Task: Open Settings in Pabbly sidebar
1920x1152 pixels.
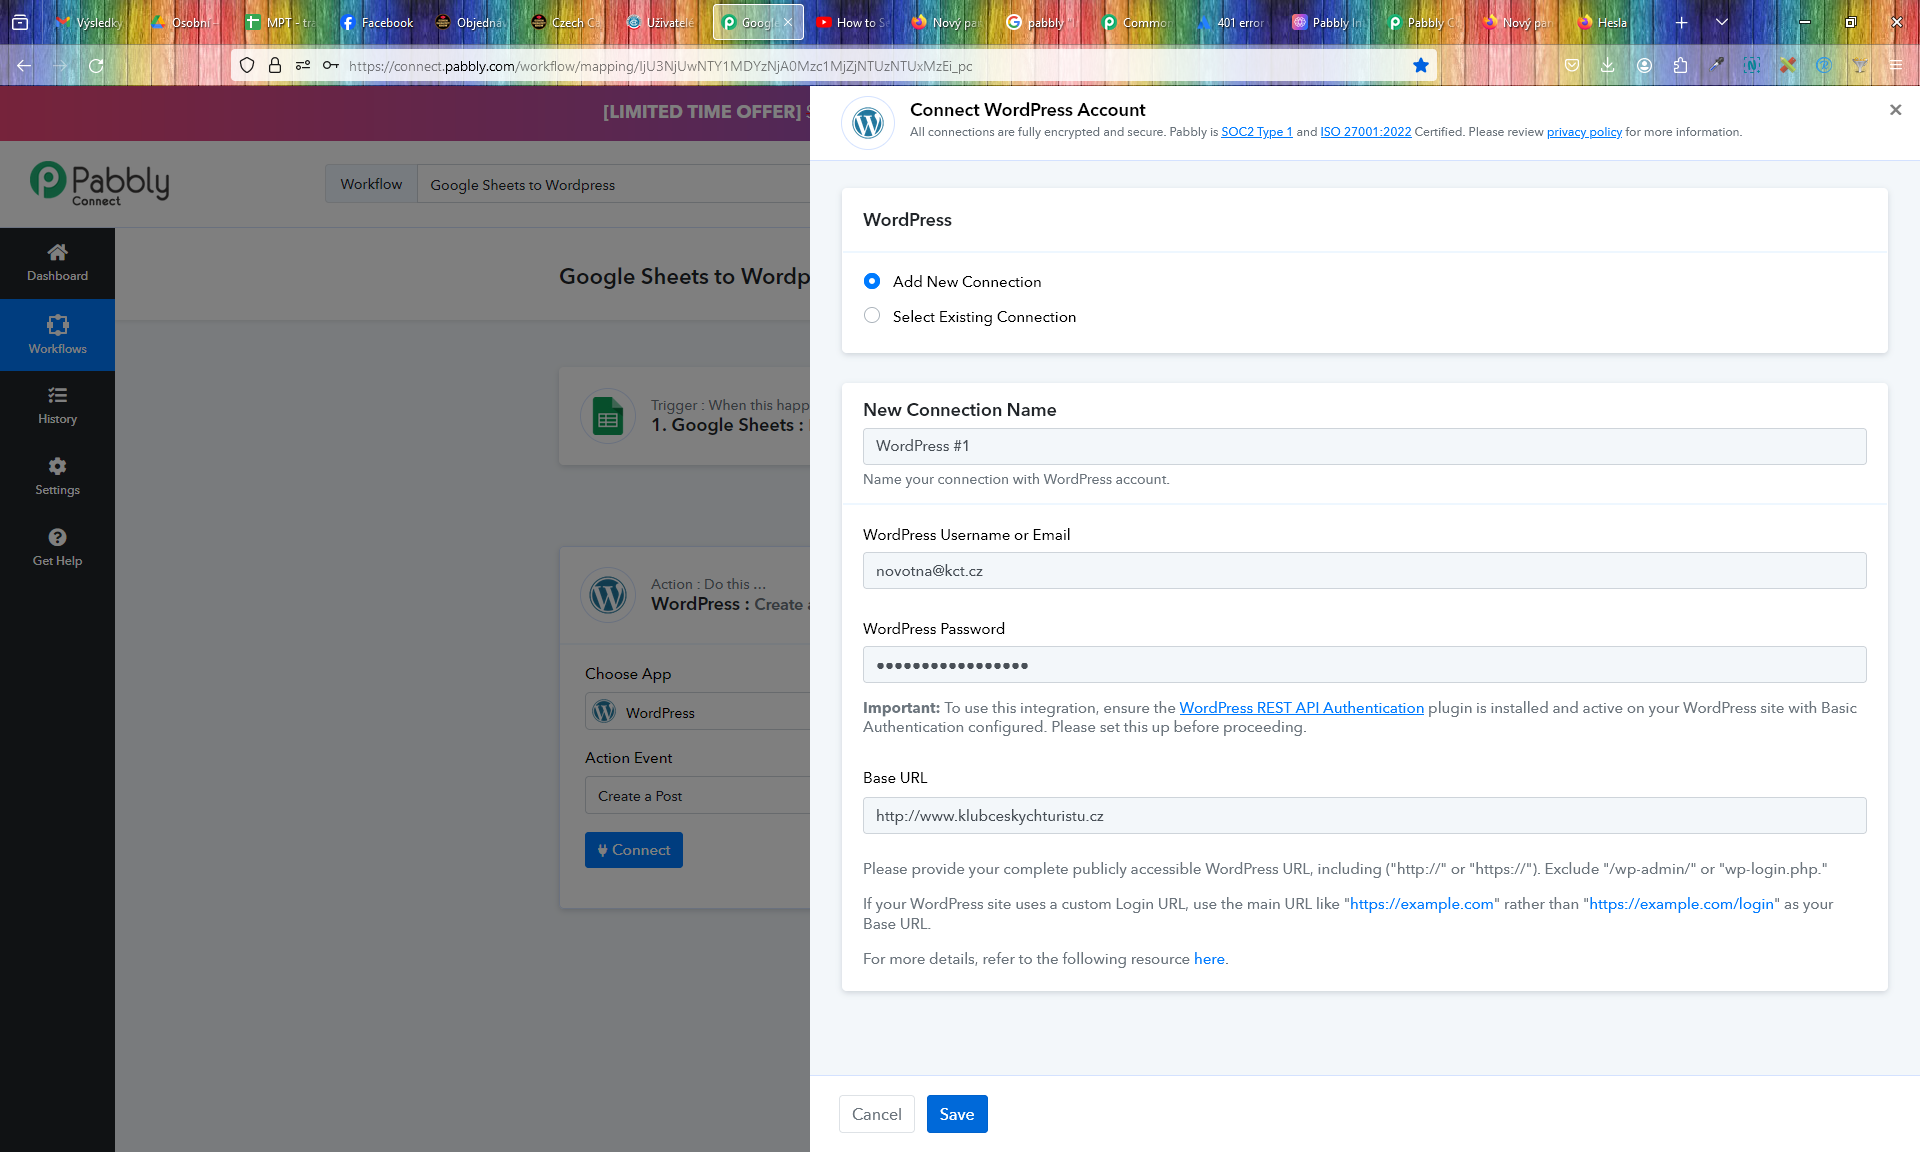Action: point(57,477)
